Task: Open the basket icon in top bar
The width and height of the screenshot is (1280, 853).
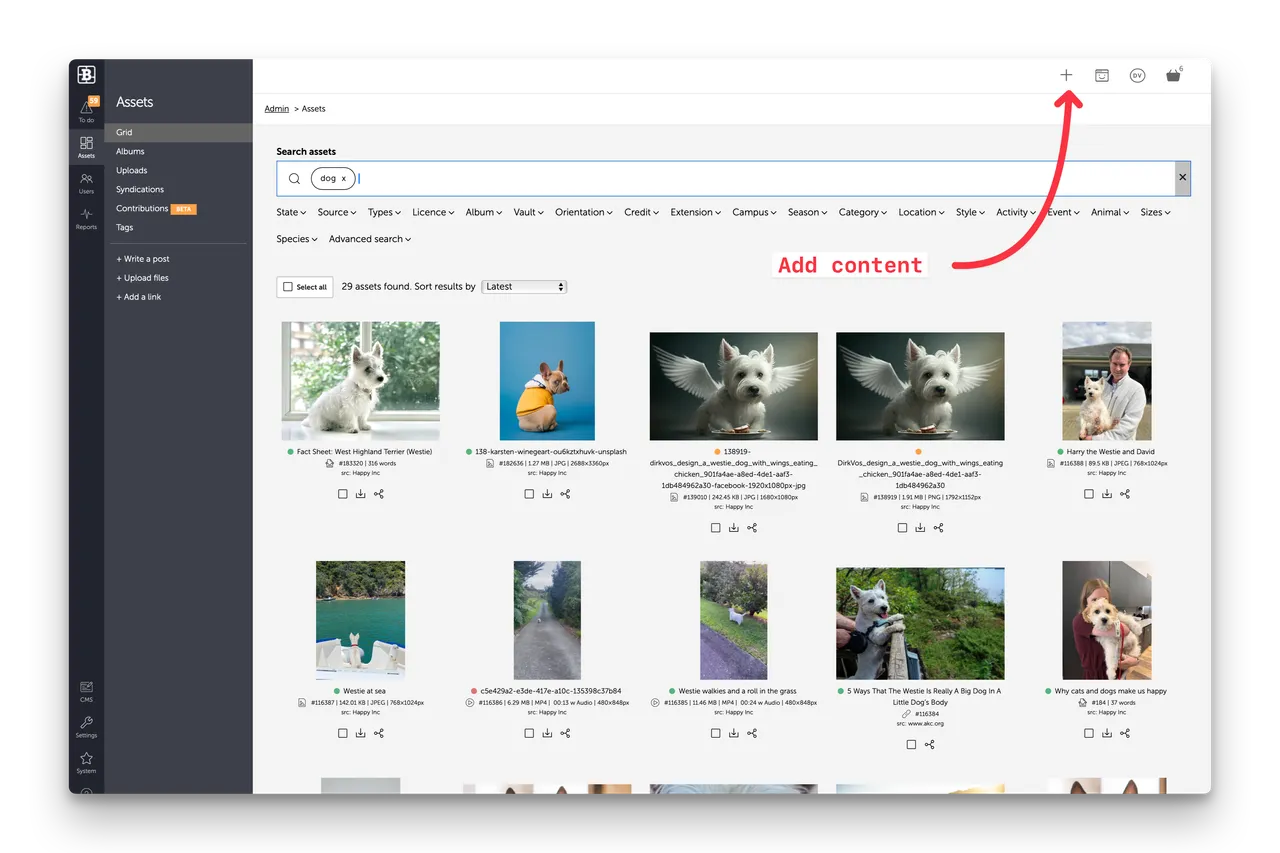Action: 1173,75
